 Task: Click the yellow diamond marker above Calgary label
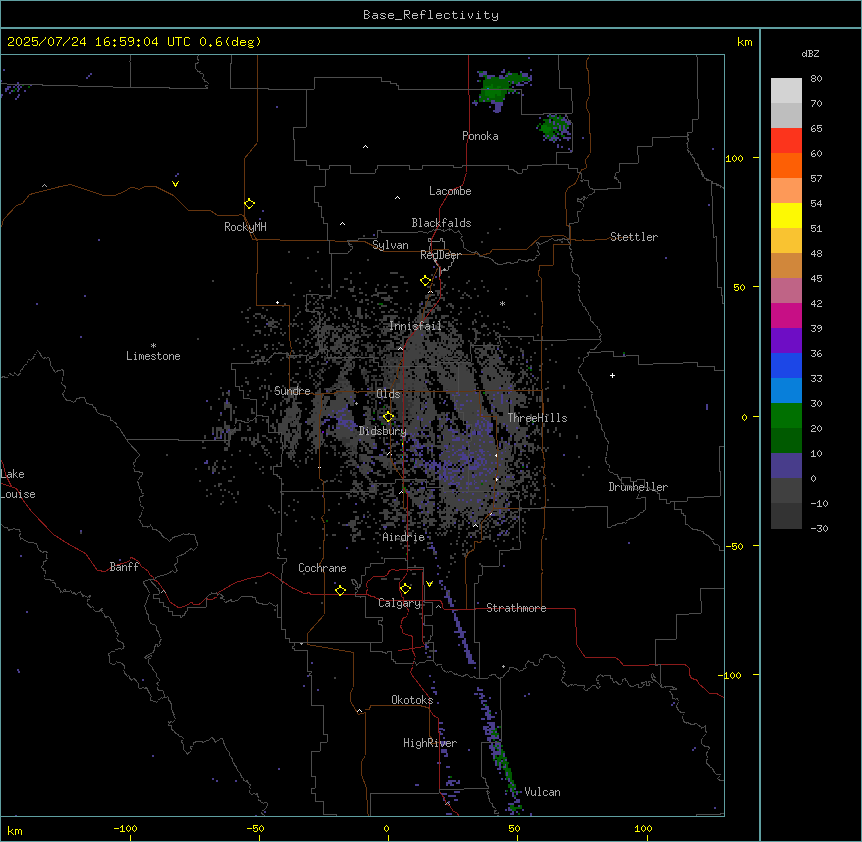[x=405, y=589]
